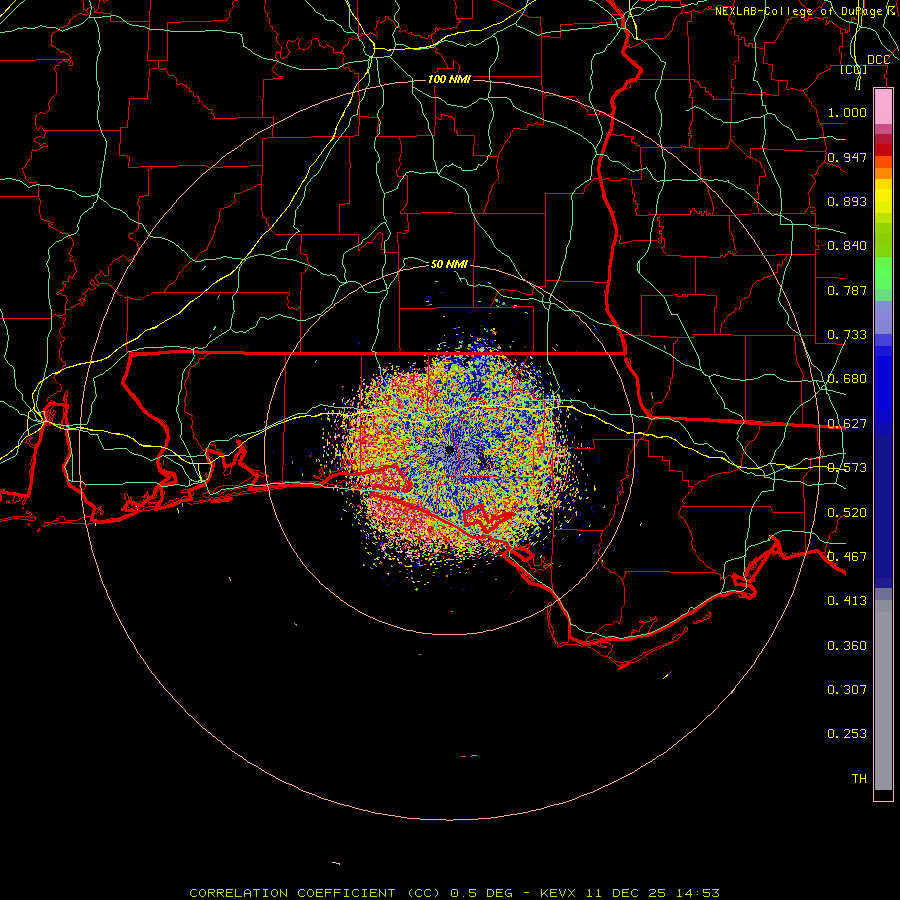
Task: Click the [CC] product label above the scale
Action: pyautogui.click(x=854, y=69)
